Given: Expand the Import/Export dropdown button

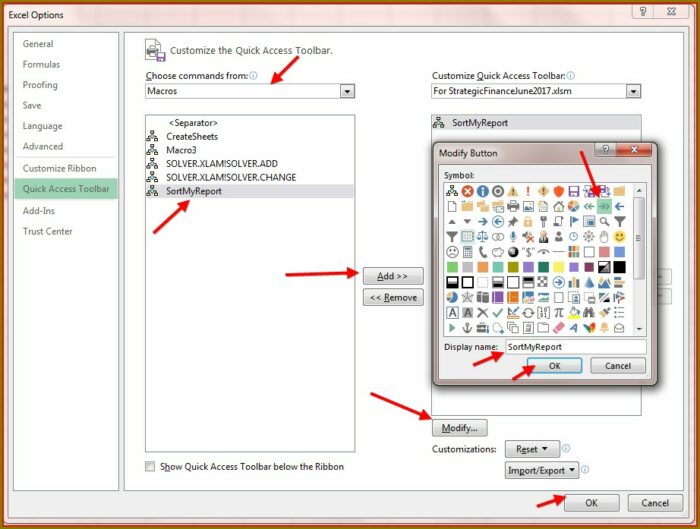Looking at the screenshot, I should (542, 470).
